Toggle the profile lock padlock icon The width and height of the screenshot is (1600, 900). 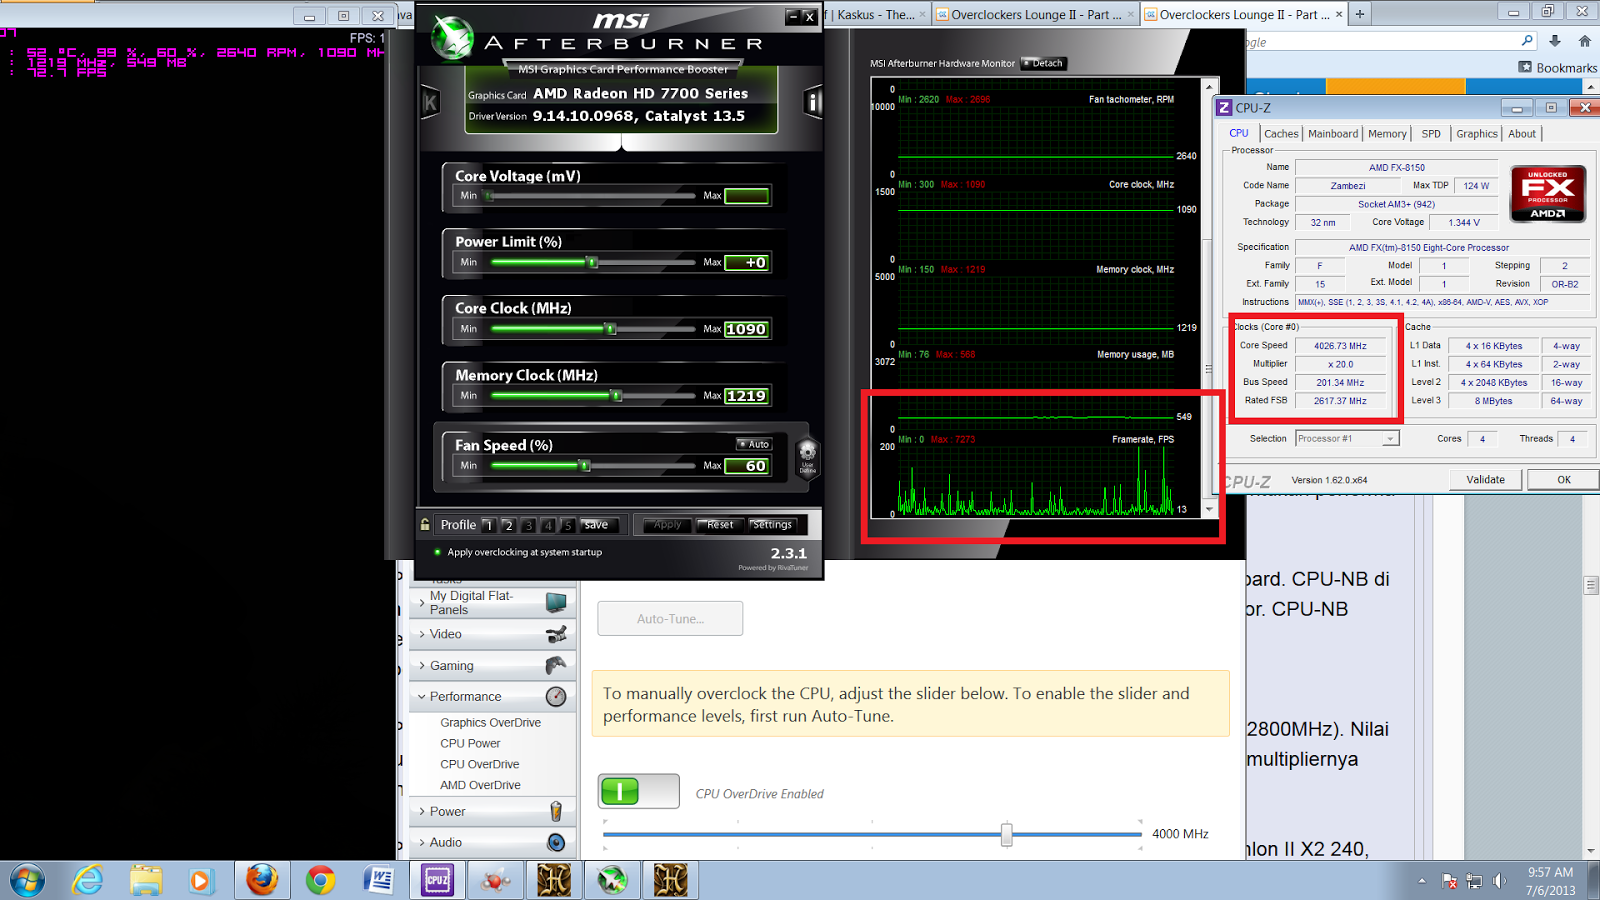[425, 524]
